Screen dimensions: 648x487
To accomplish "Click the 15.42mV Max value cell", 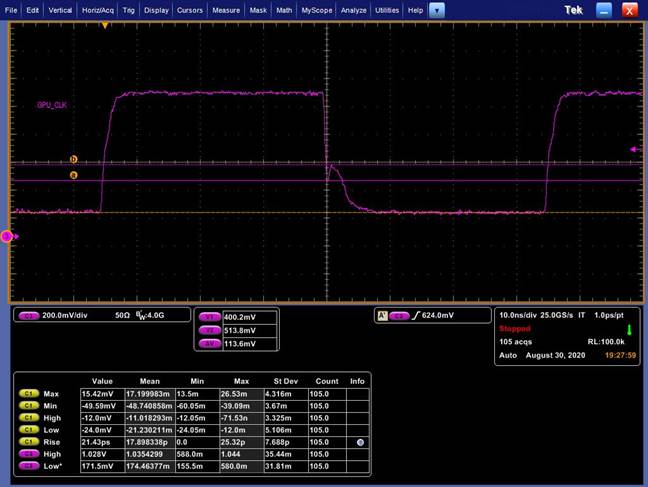I will pyautogui.click(x=102, y=394).
